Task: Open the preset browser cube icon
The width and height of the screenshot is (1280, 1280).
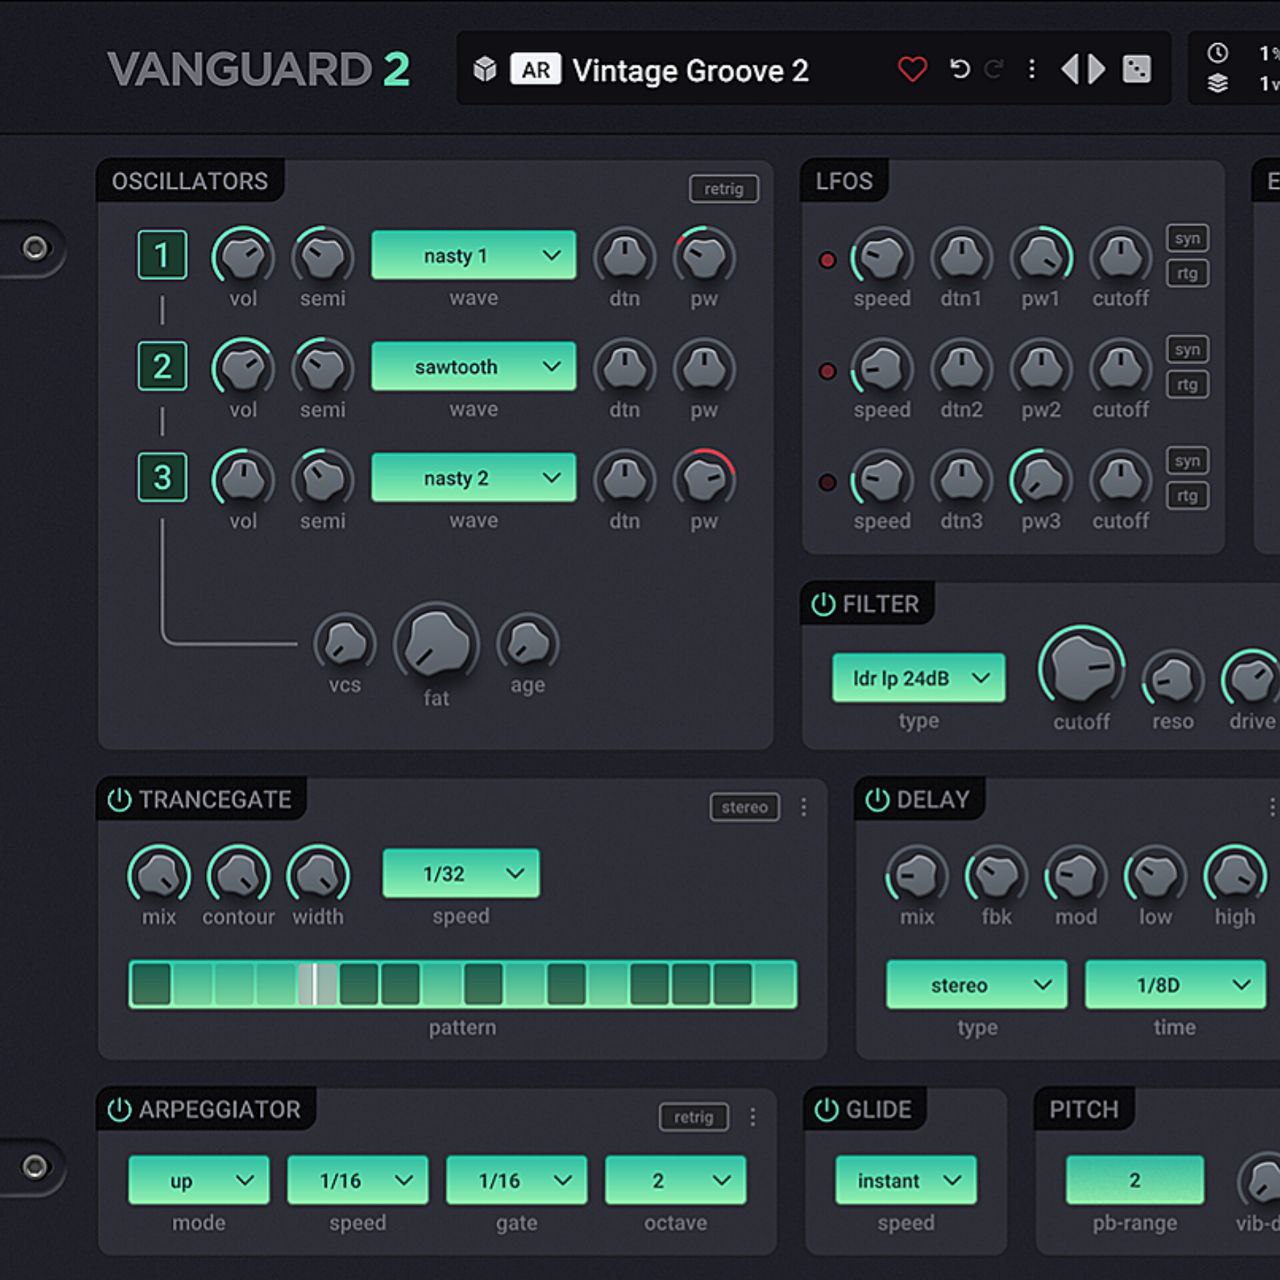Action: (x=485, y=69)
